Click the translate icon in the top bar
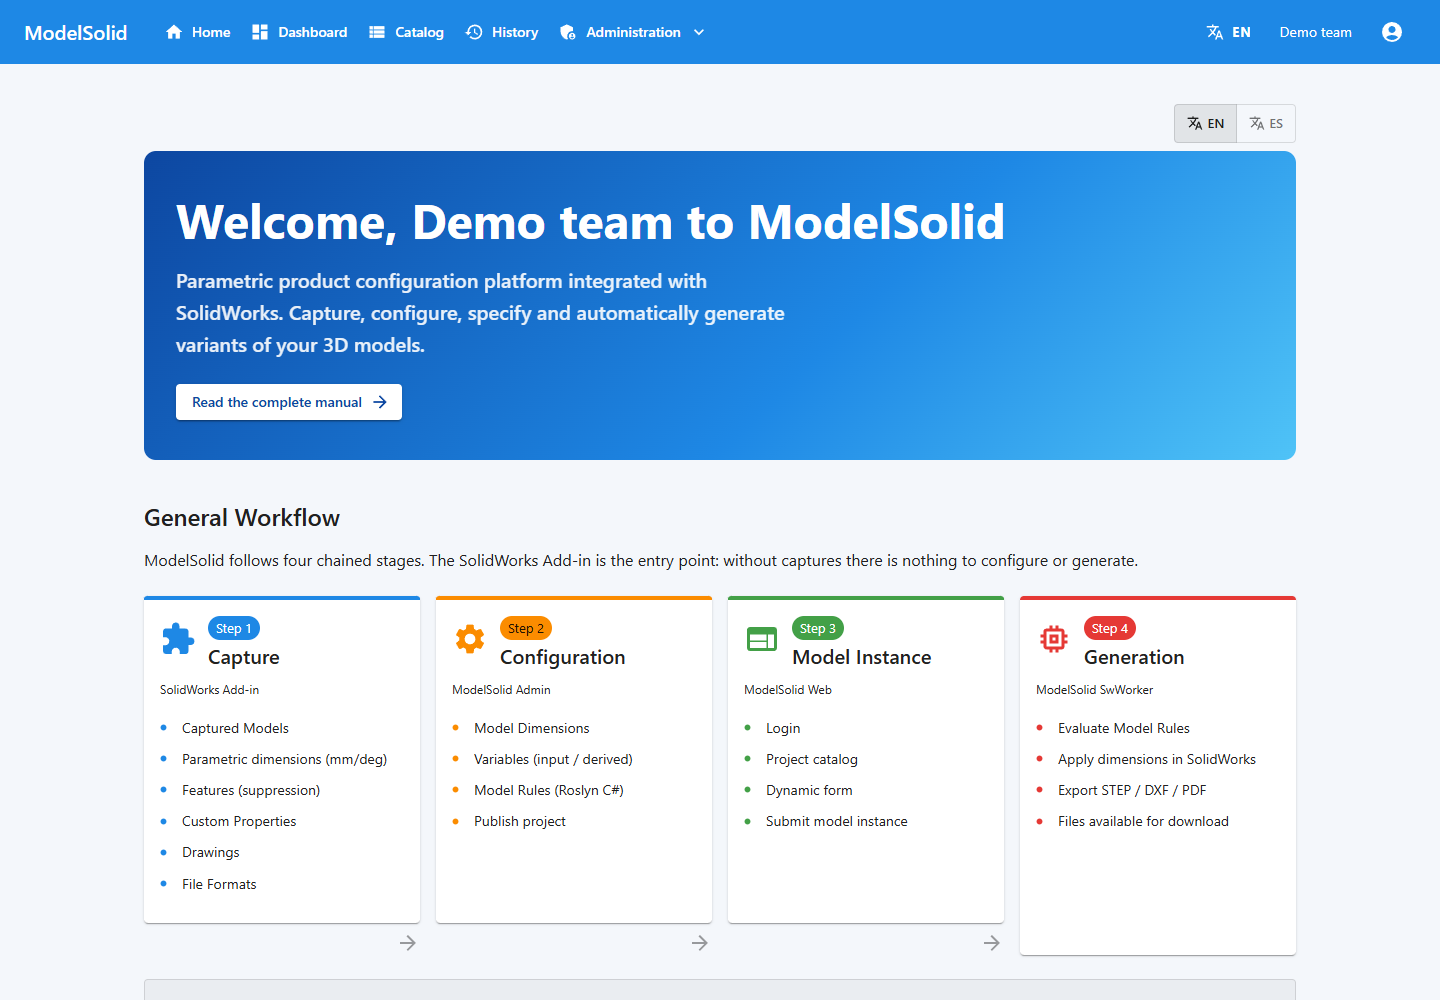The width and height of the screenshot is (1440, 1000). (1215, 32)
